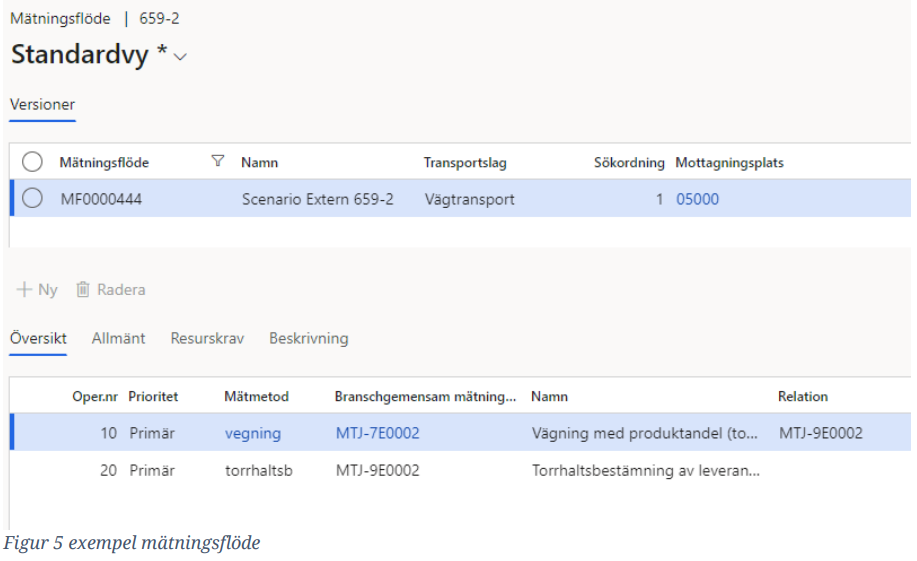Open the 05000 Mottagningsplats link

click(697, 199)
